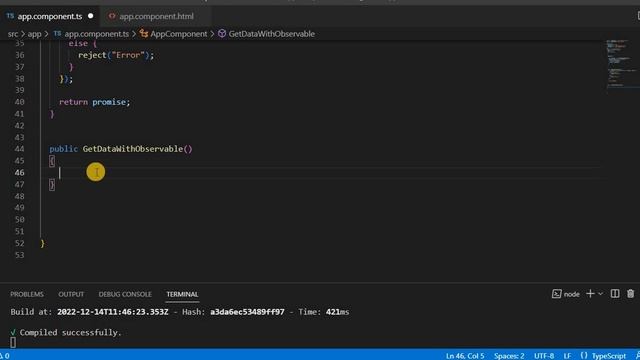Click the GetDataWithObservable method name on line 44

tap(133, 149)
